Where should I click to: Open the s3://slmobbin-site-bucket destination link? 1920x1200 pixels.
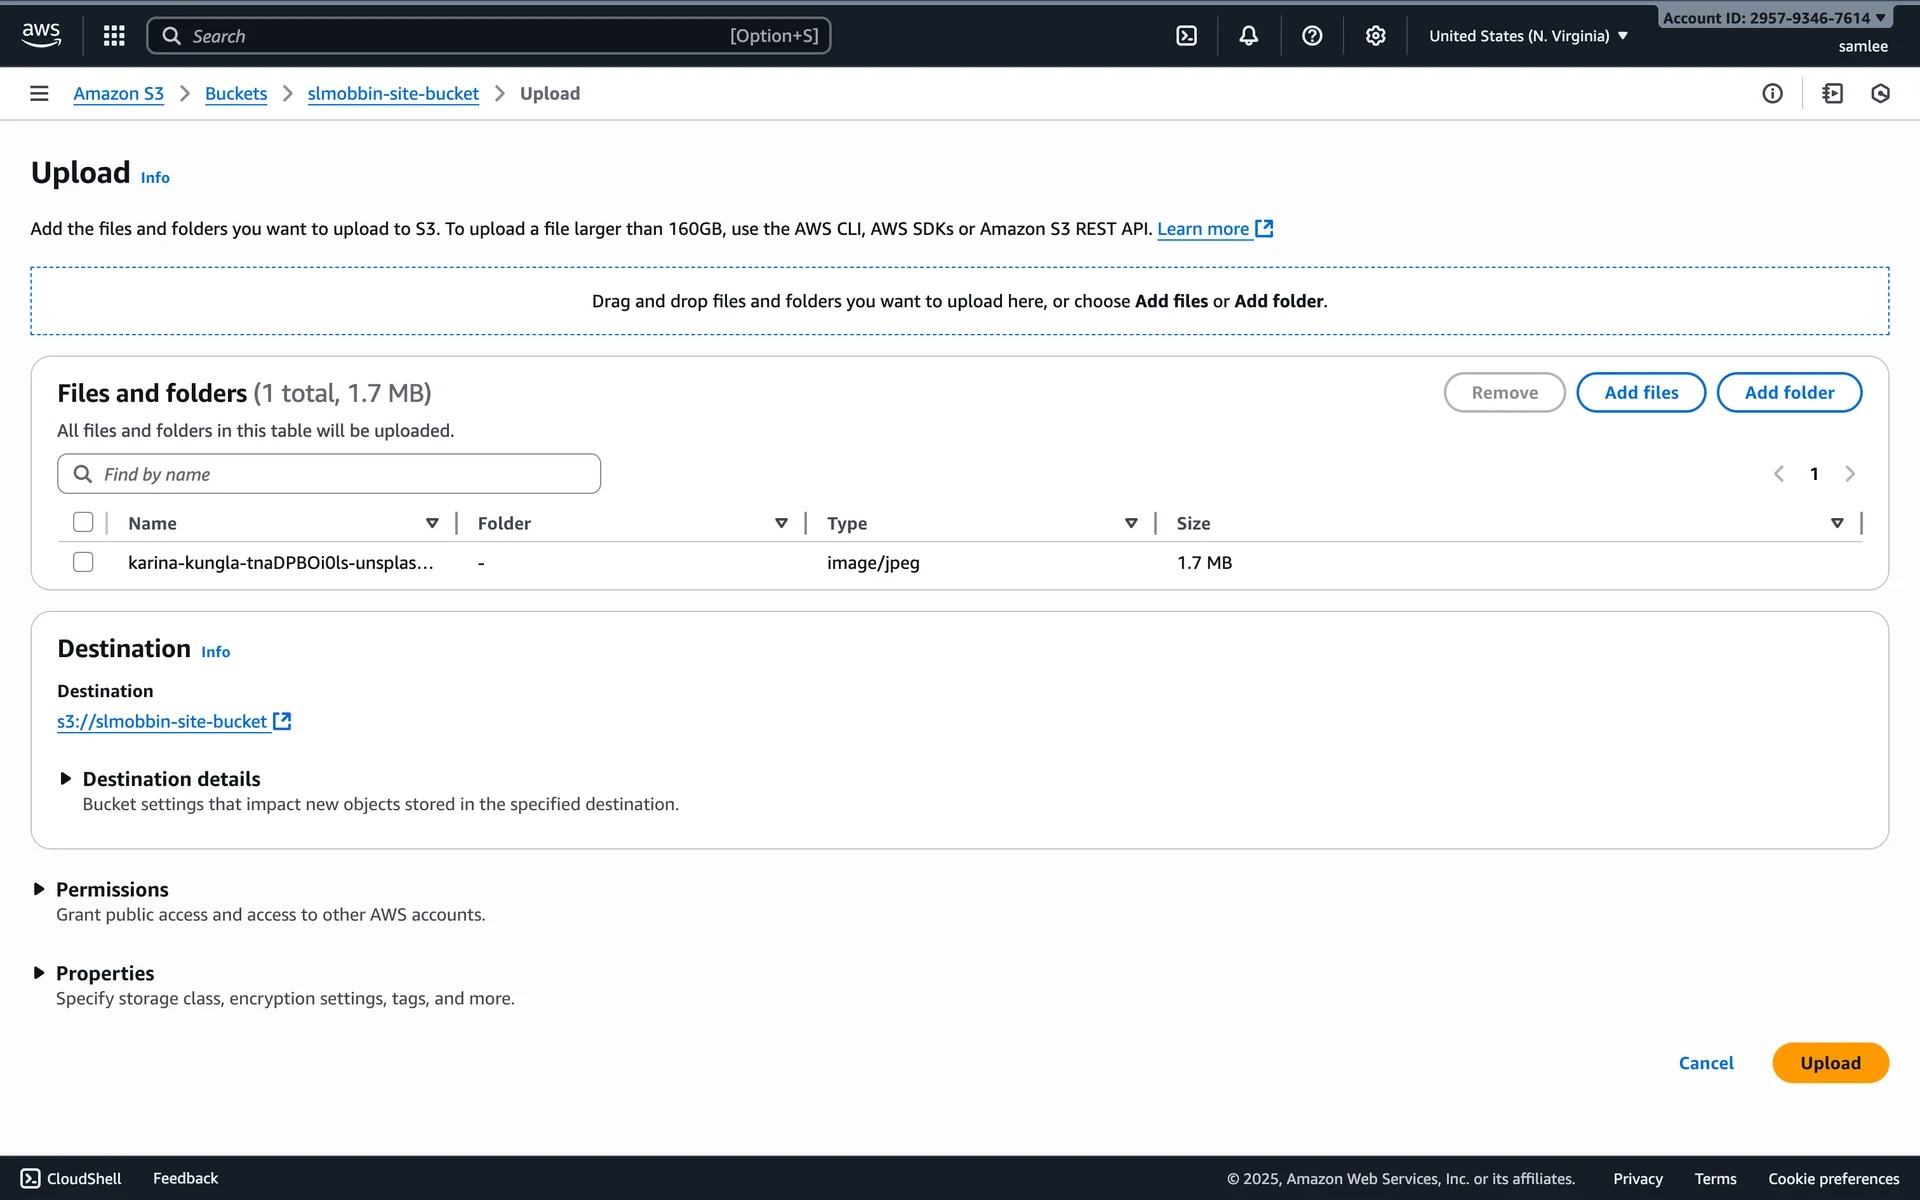tap(162, 721)
